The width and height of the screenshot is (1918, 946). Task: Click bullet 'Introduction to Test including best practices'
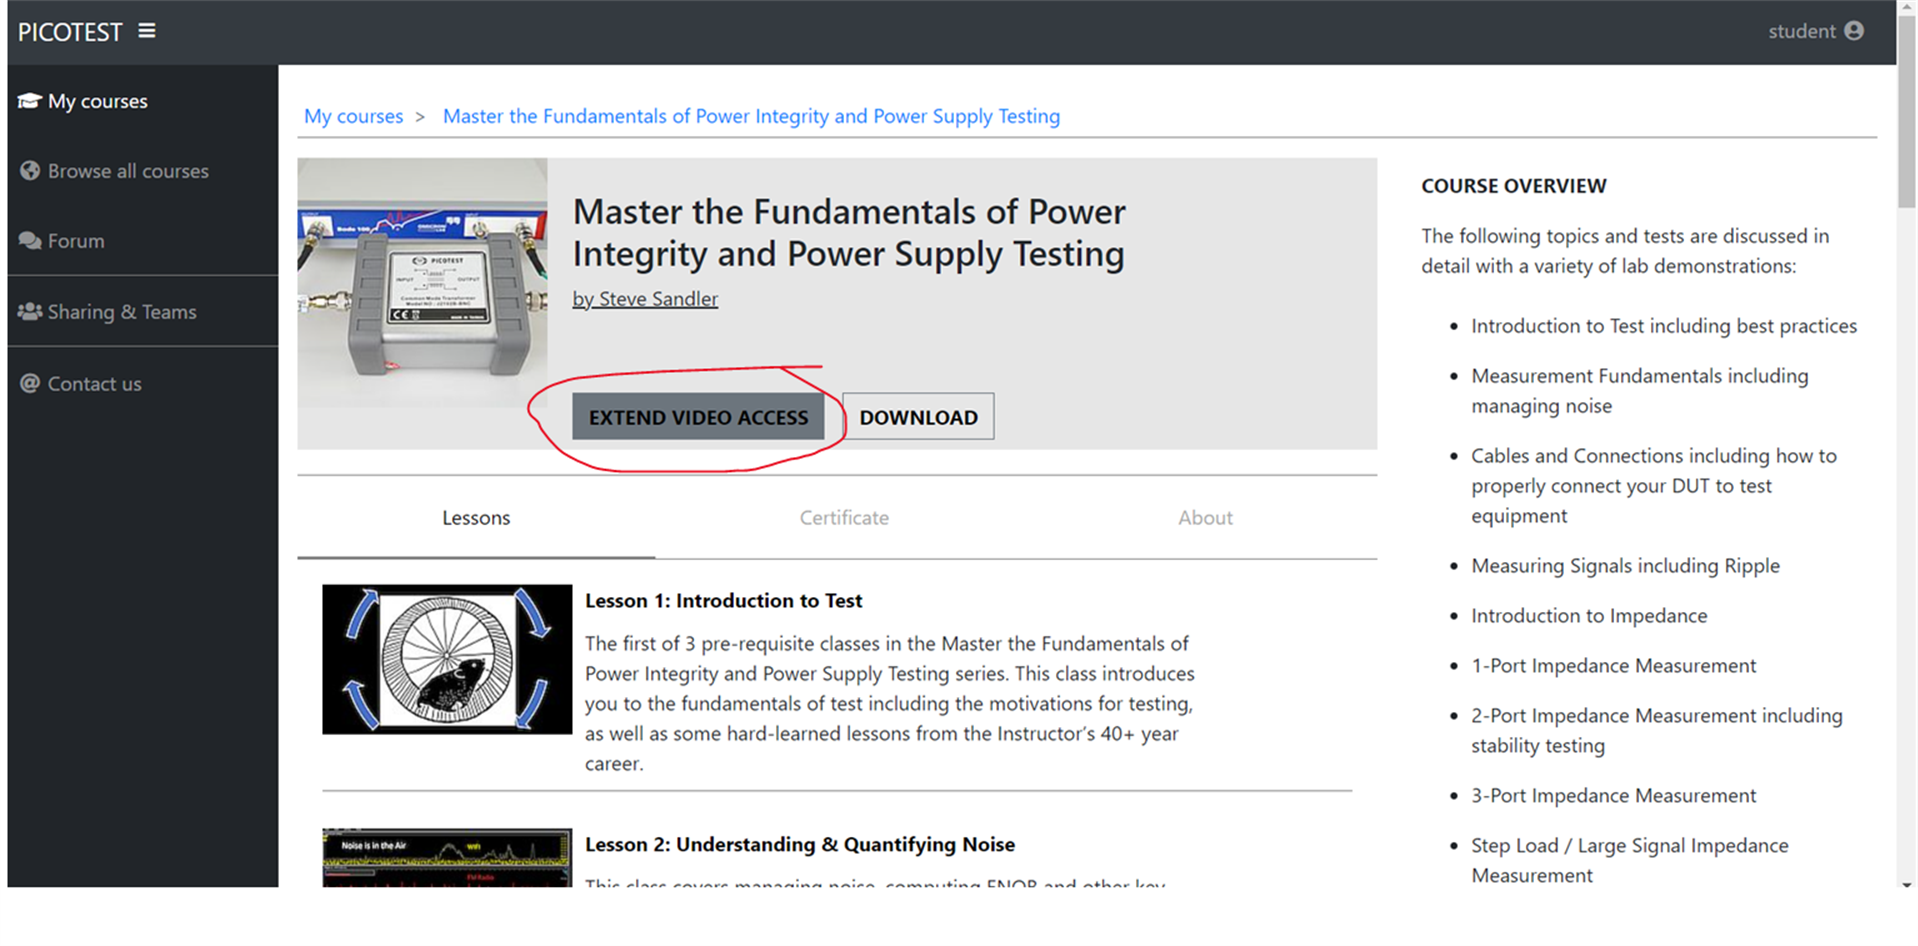coord(1664,326)
